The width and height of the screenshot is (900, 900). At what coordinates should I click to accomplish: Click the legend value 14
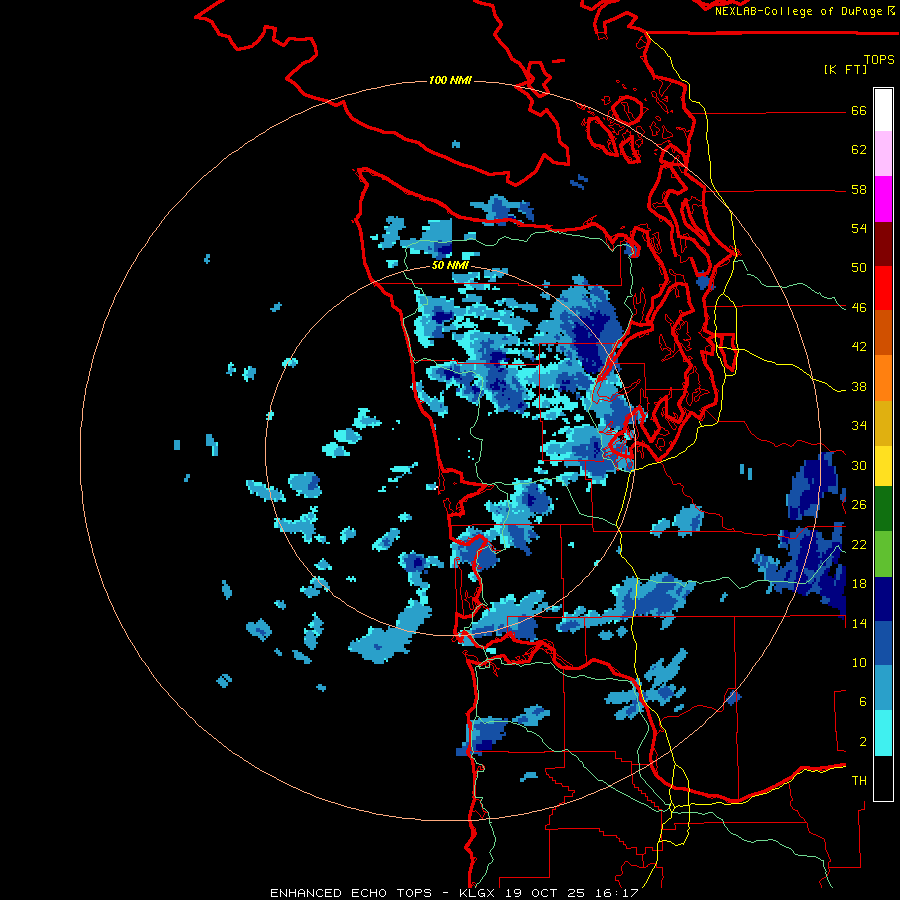click(x=859, y=623)
